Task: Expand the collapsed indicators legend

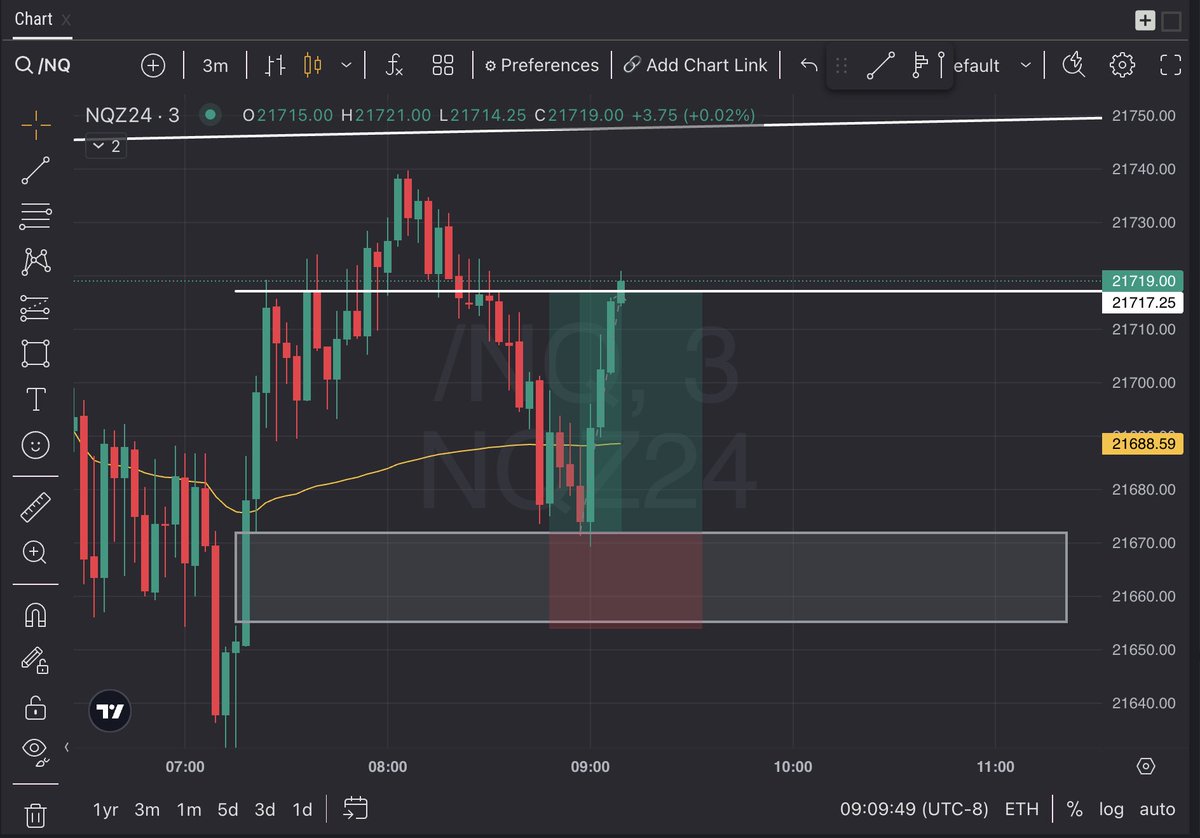Action: (x=105, y=146)
